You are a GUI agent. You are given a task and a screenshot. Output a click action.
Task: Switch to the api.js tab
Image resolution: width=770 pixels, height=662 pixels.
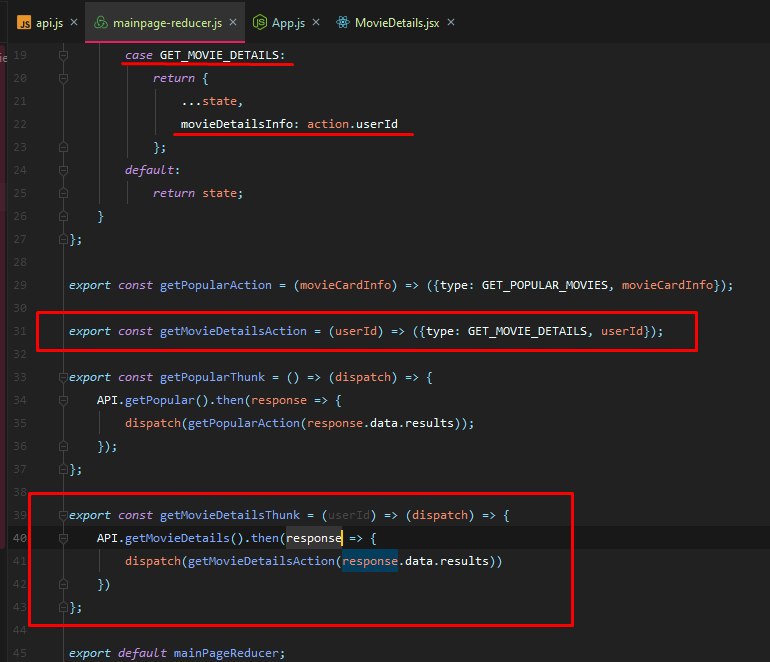pyautogui.click(x=40, y=23)
